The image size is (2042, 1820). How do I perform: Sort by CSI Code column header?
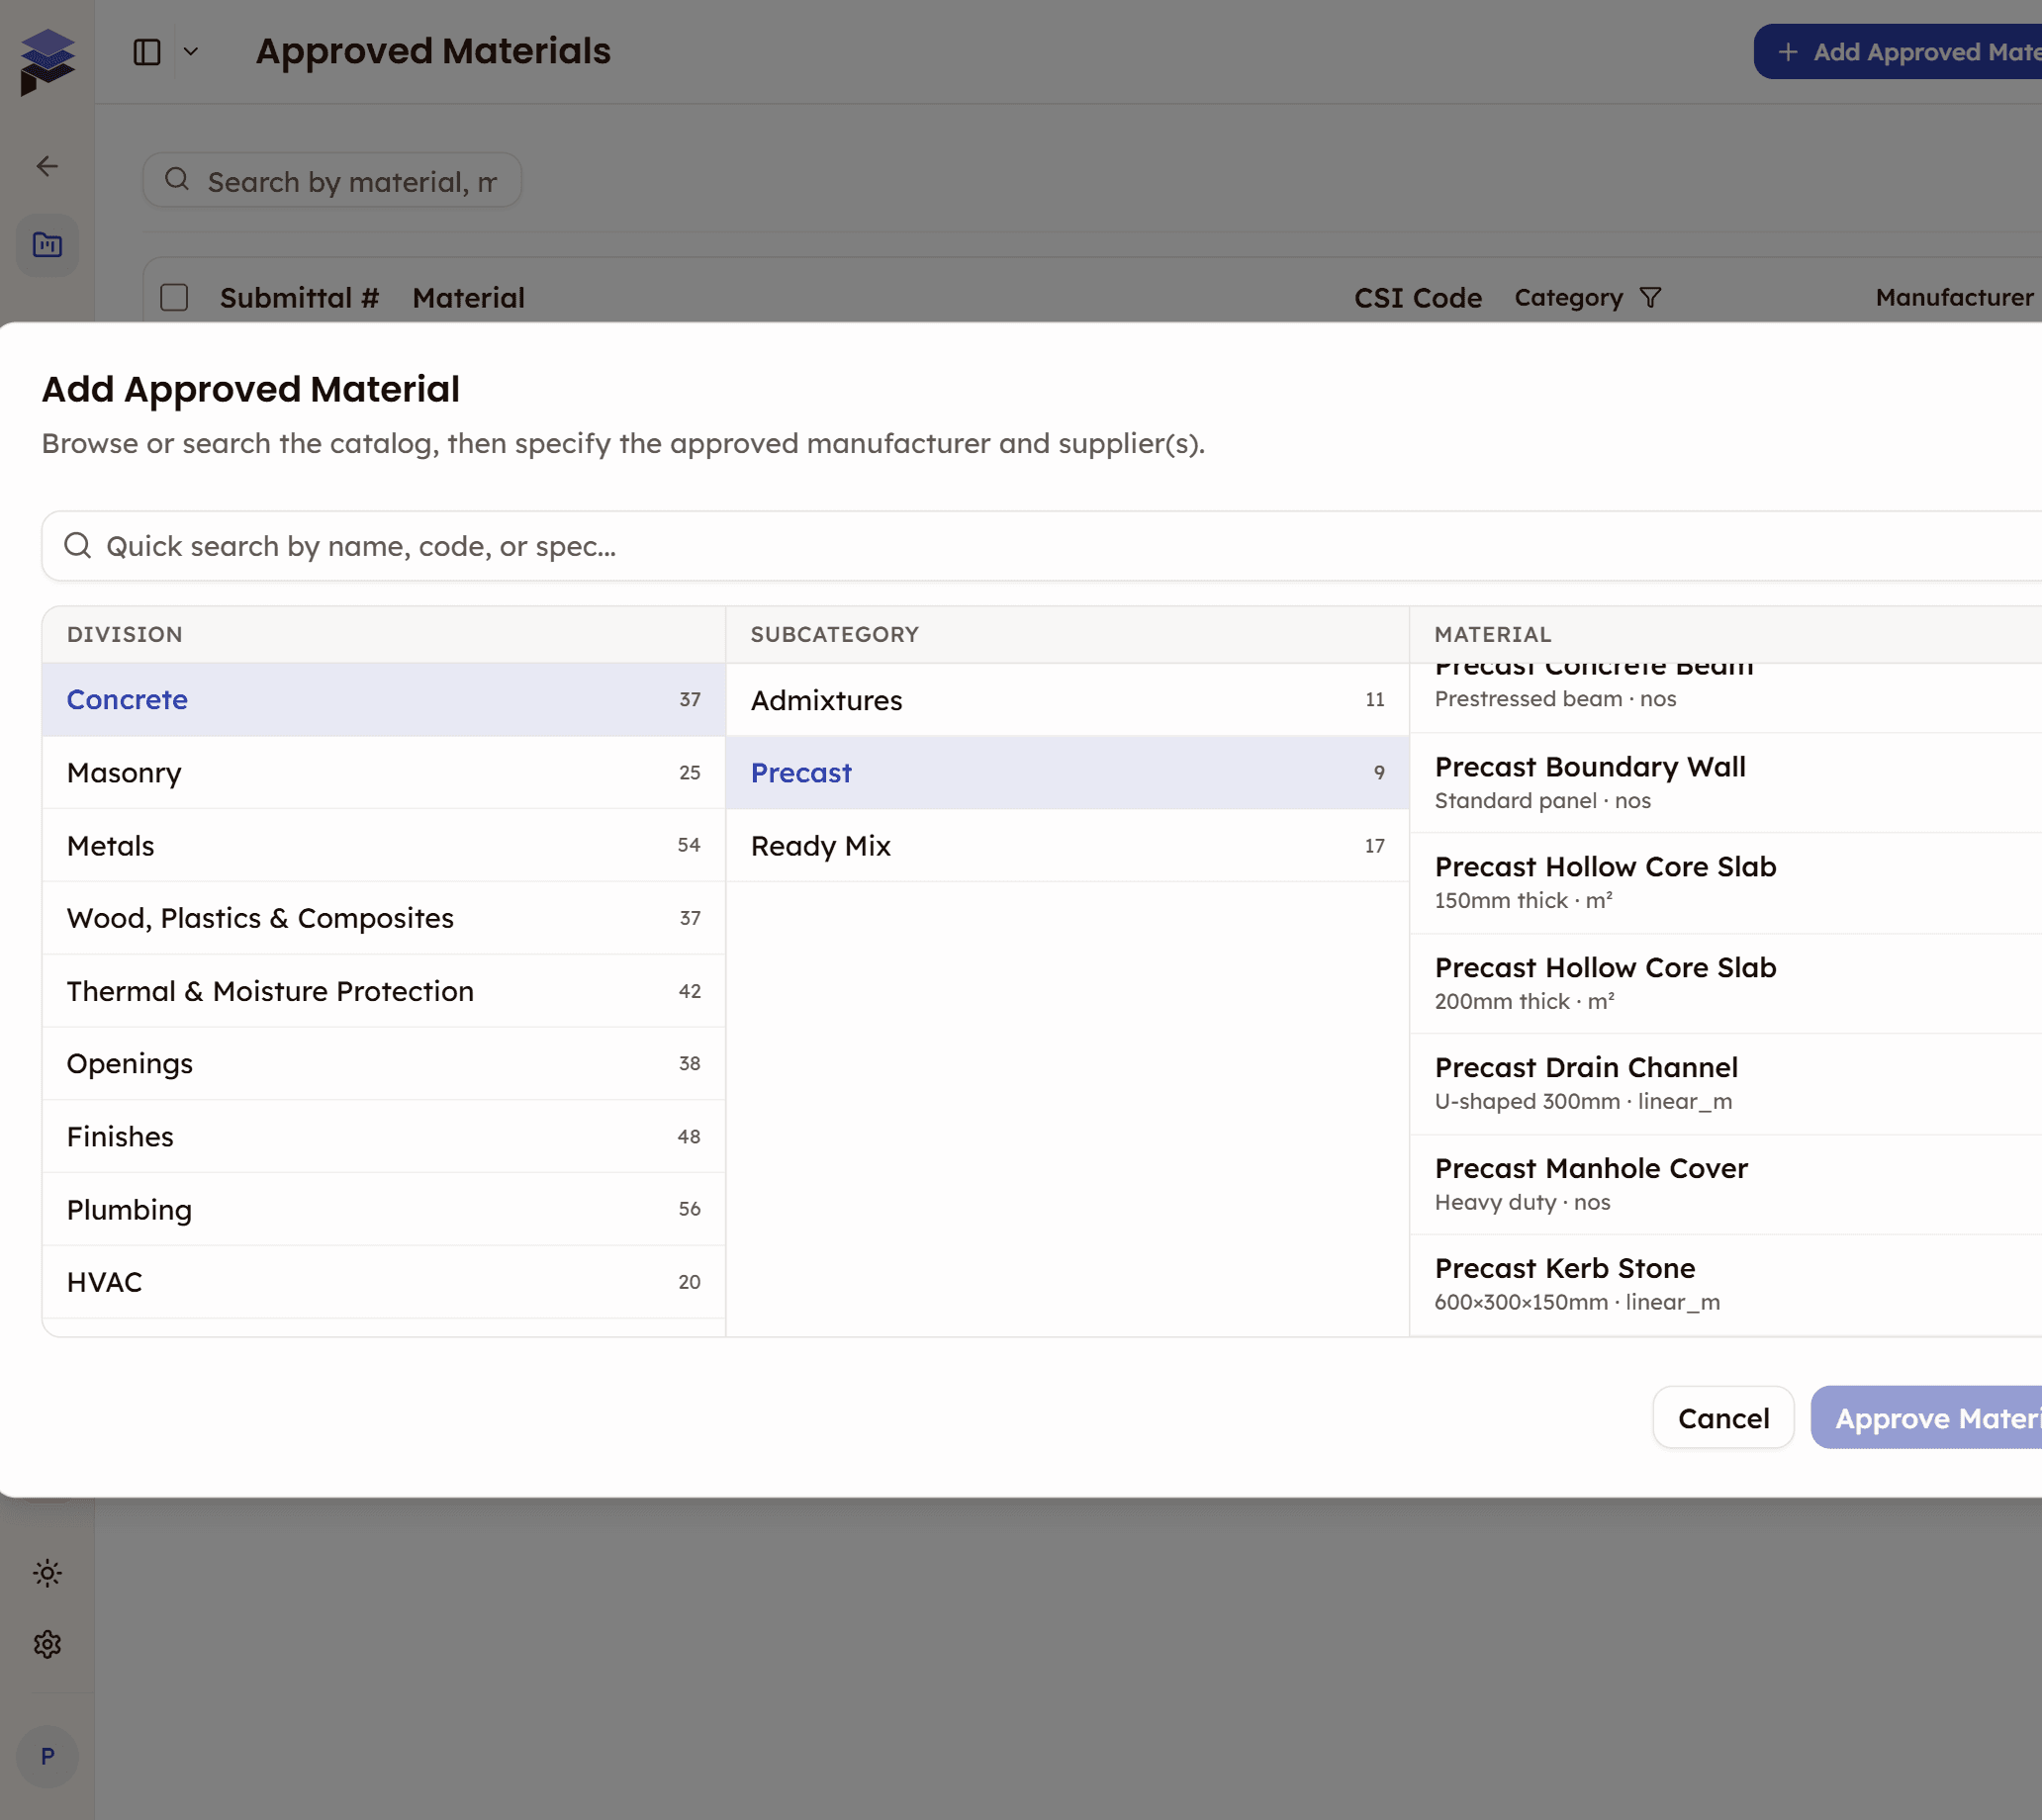tap(1417, 298)
